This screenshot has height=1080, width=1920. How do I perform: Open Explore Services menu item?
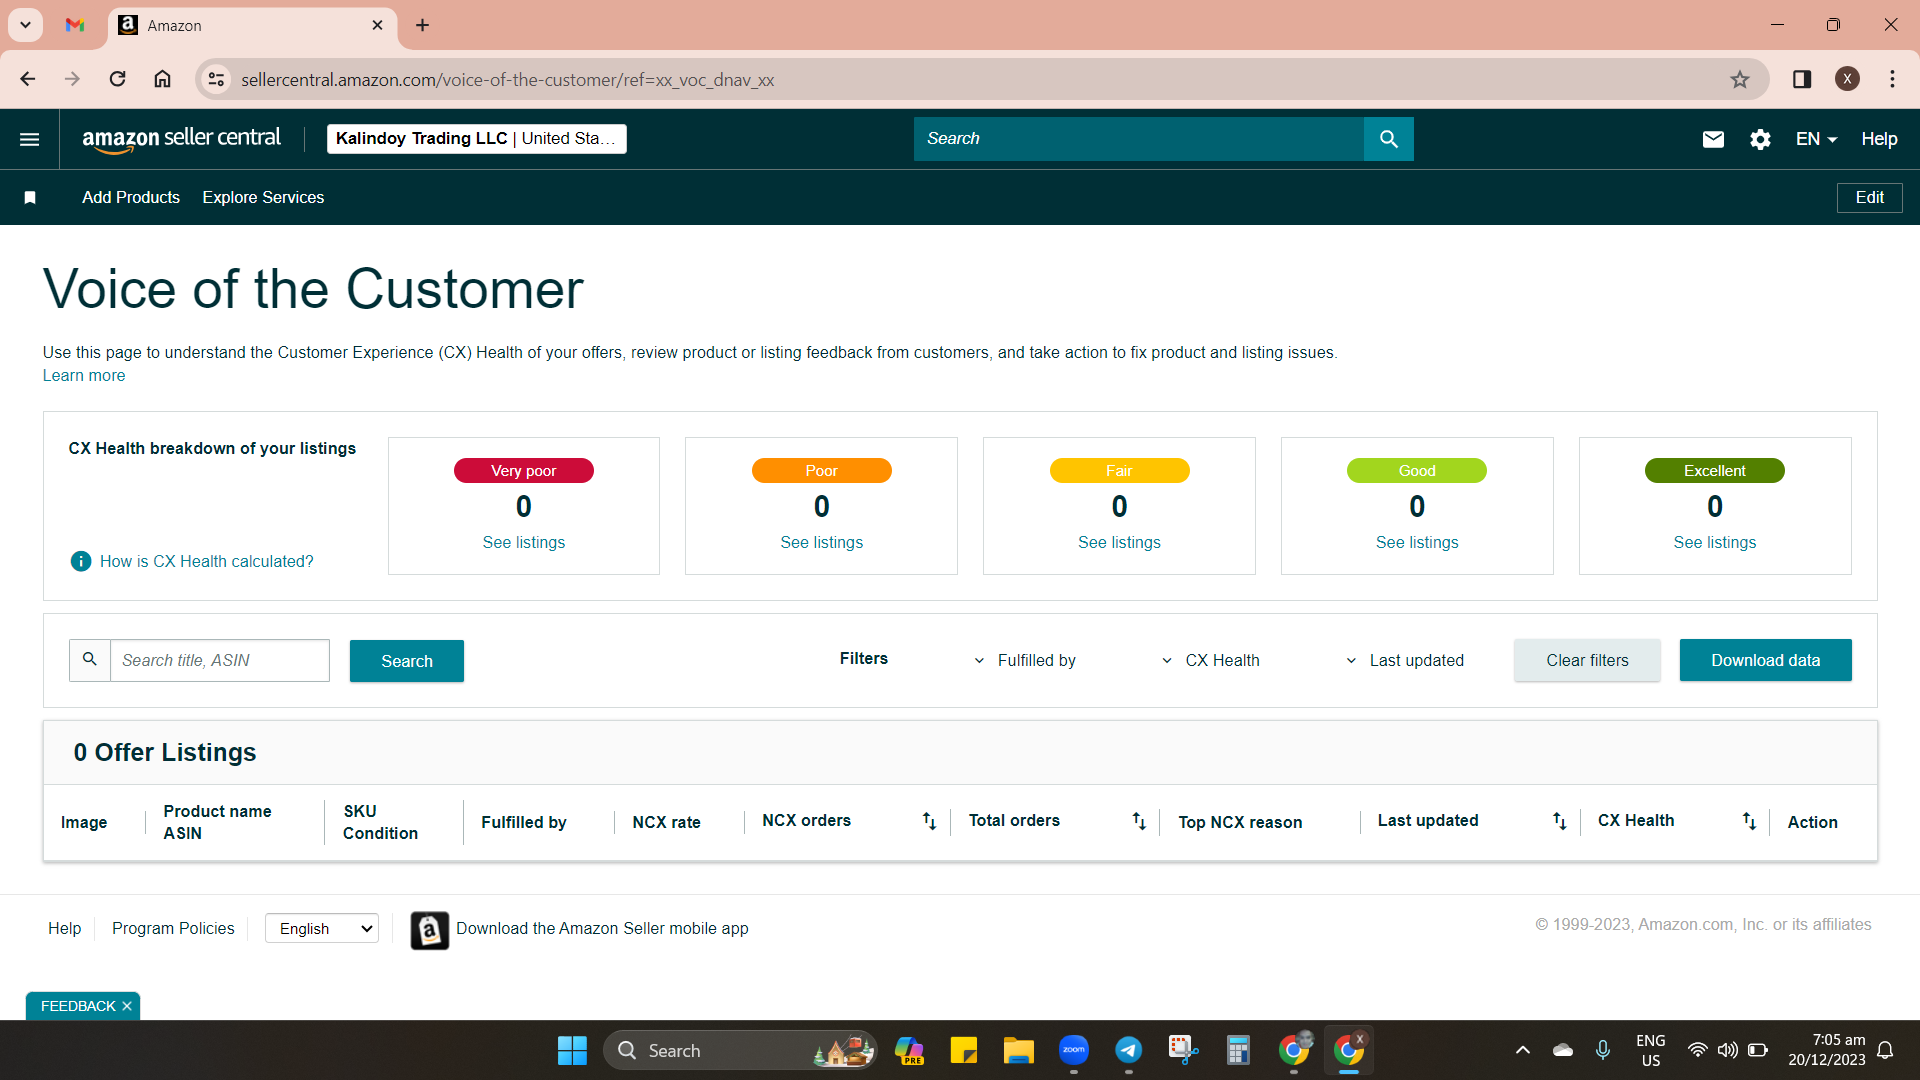click(263, 198)
